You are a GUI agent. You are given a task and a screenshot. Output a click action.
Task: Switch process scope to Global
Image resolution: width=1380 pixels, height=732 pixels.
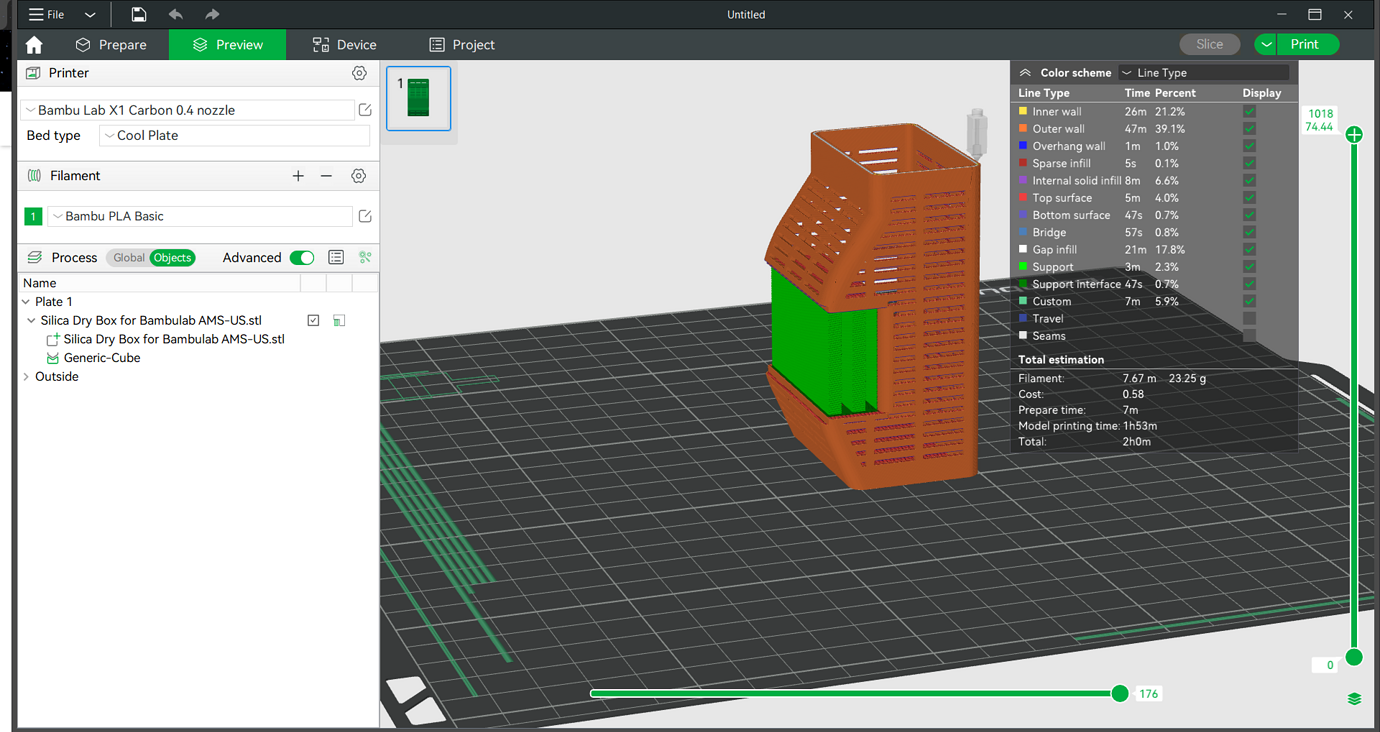click(128, 258)
